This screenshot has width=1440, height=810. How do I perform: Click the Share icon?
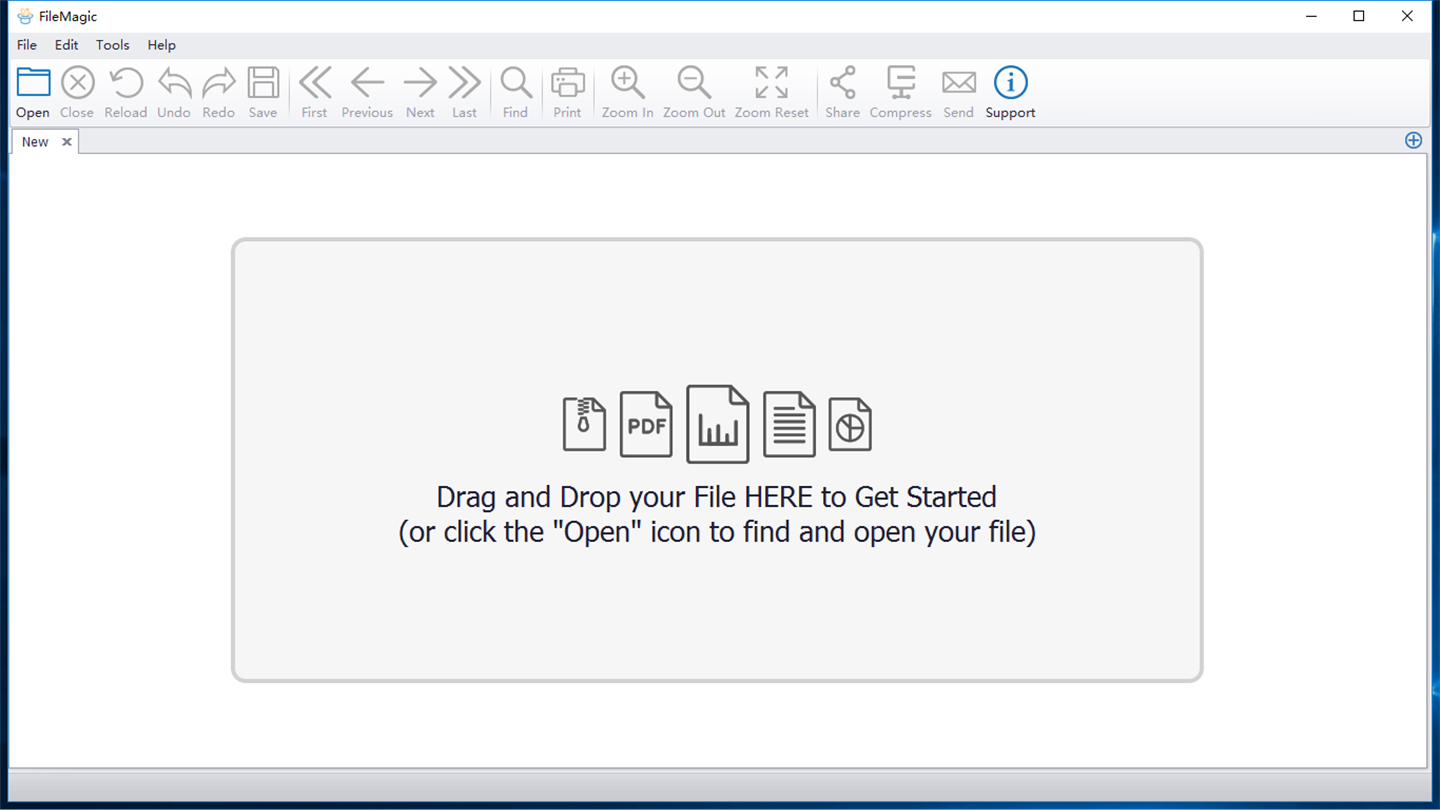coord(843,83)
